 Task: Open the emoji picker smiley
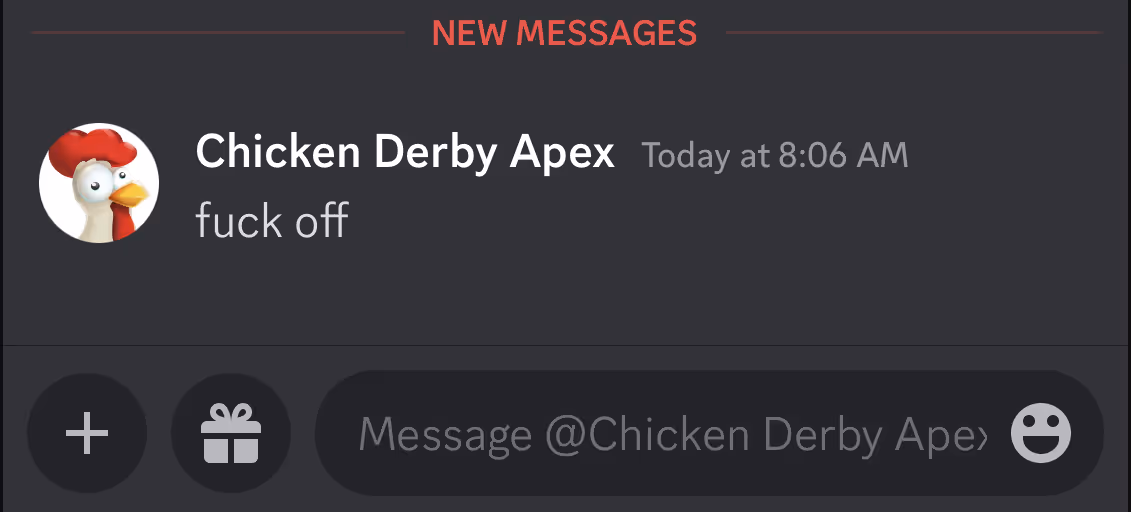coord(1041,433)
